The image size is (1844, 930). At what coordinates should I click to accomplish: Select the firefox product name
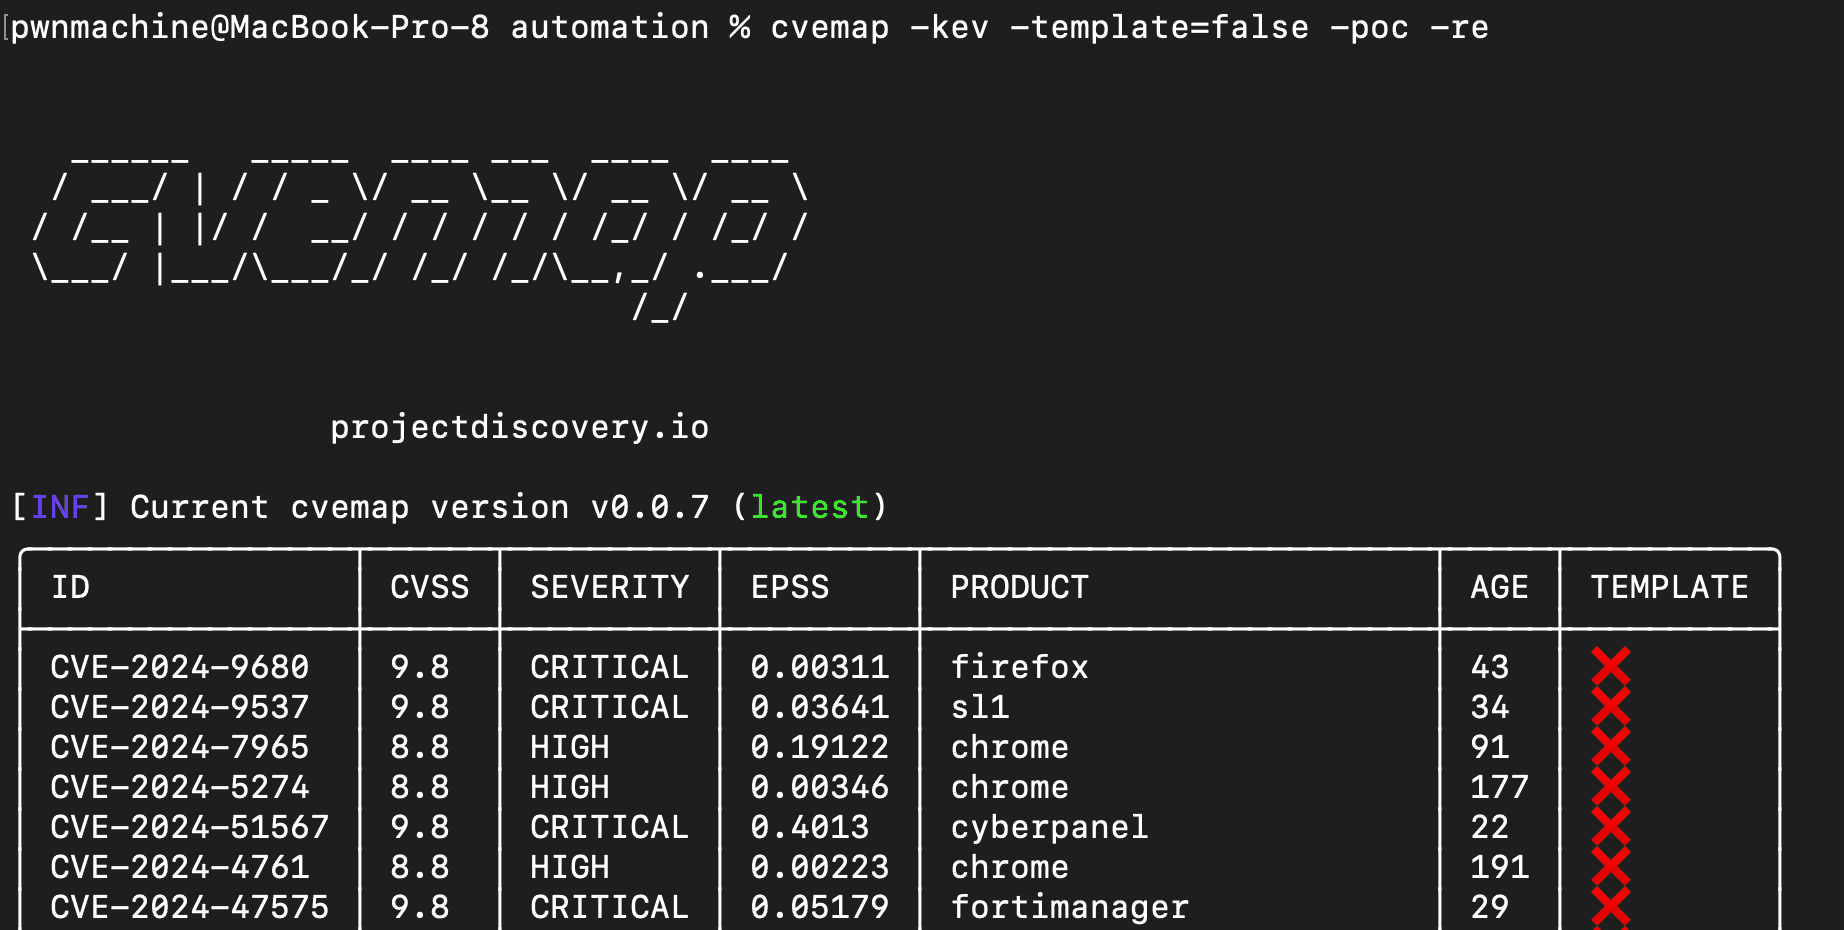click(x=1019, y=667)
